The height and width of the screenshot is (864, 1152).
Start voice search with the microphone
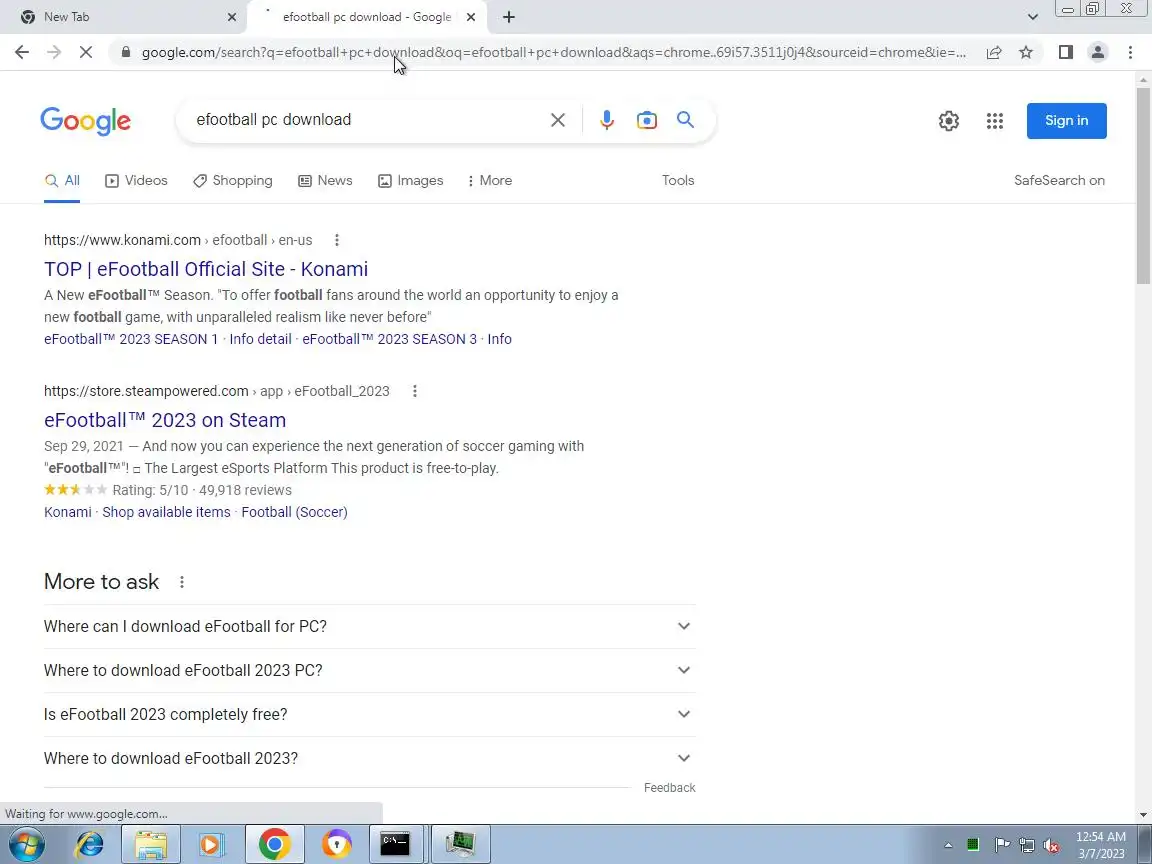606,120
